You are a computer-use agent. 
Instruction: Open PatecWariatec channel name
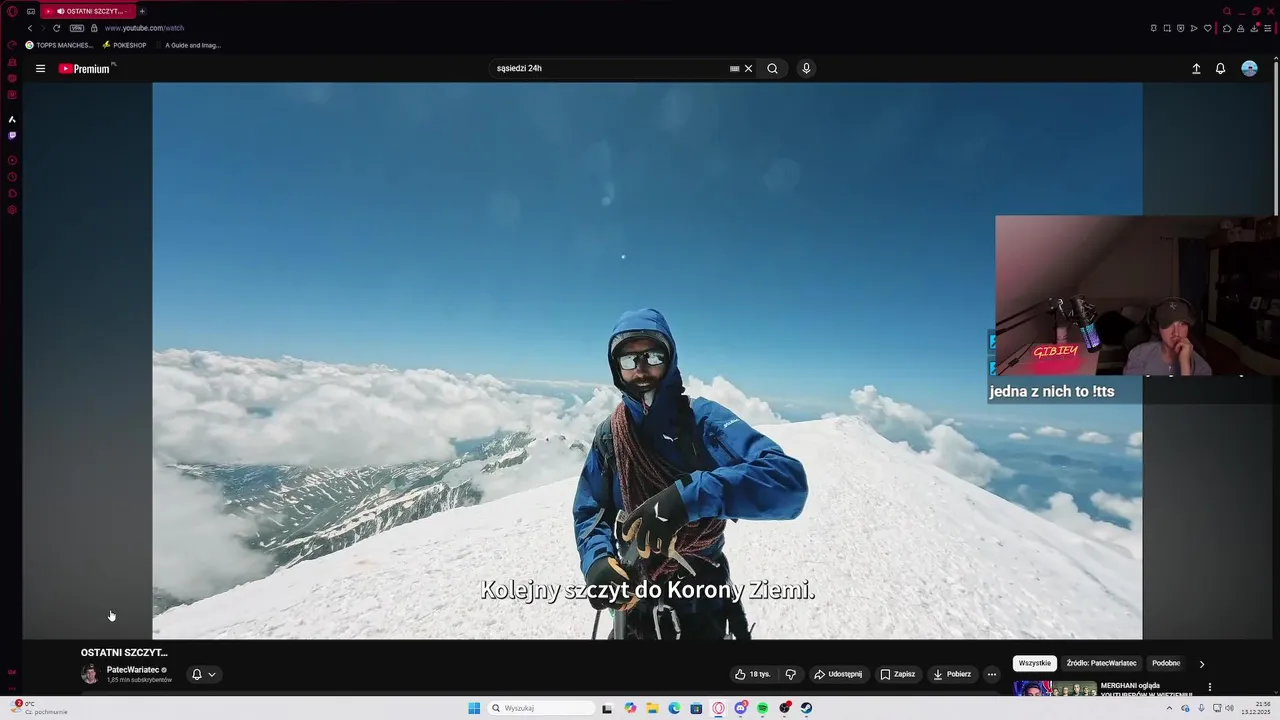pos(133,670)
